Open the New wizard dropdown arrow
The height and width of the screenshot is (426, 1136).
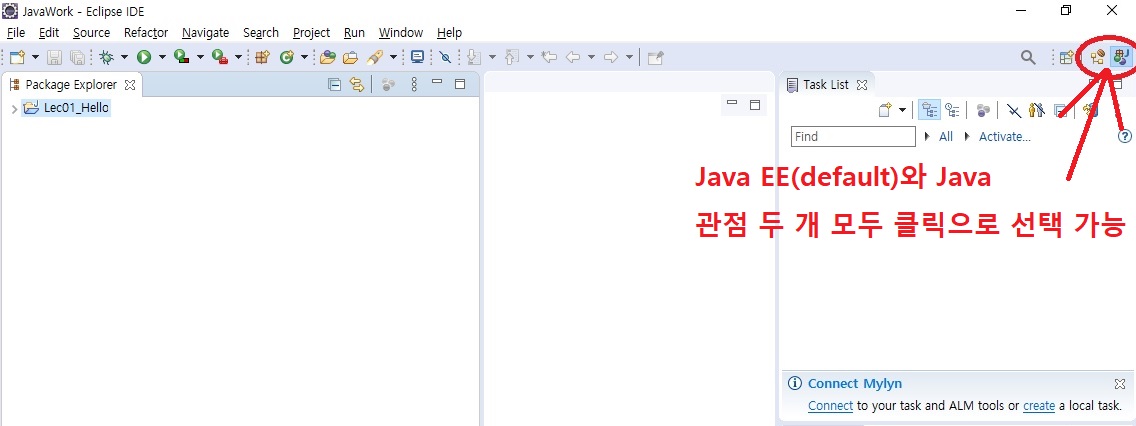click(x=35, y=57)
